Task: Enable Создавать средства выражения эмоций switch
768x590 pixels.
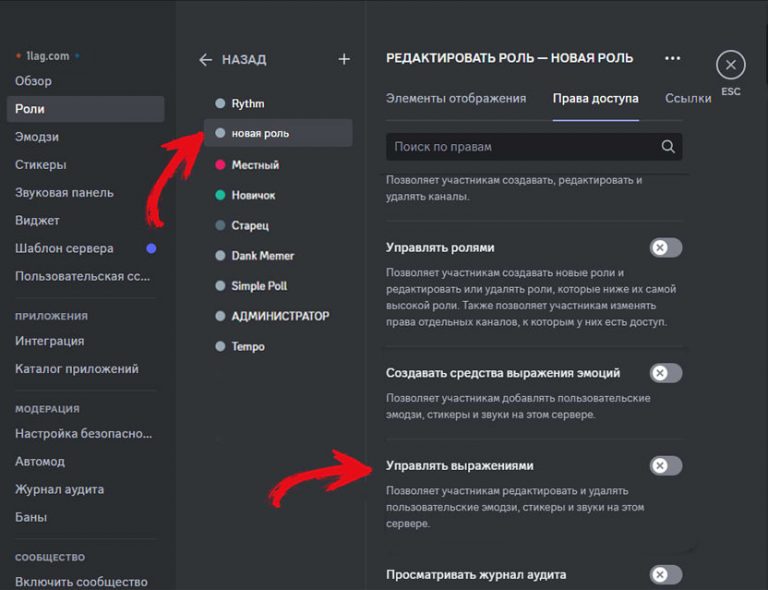Action: (665, 373)
